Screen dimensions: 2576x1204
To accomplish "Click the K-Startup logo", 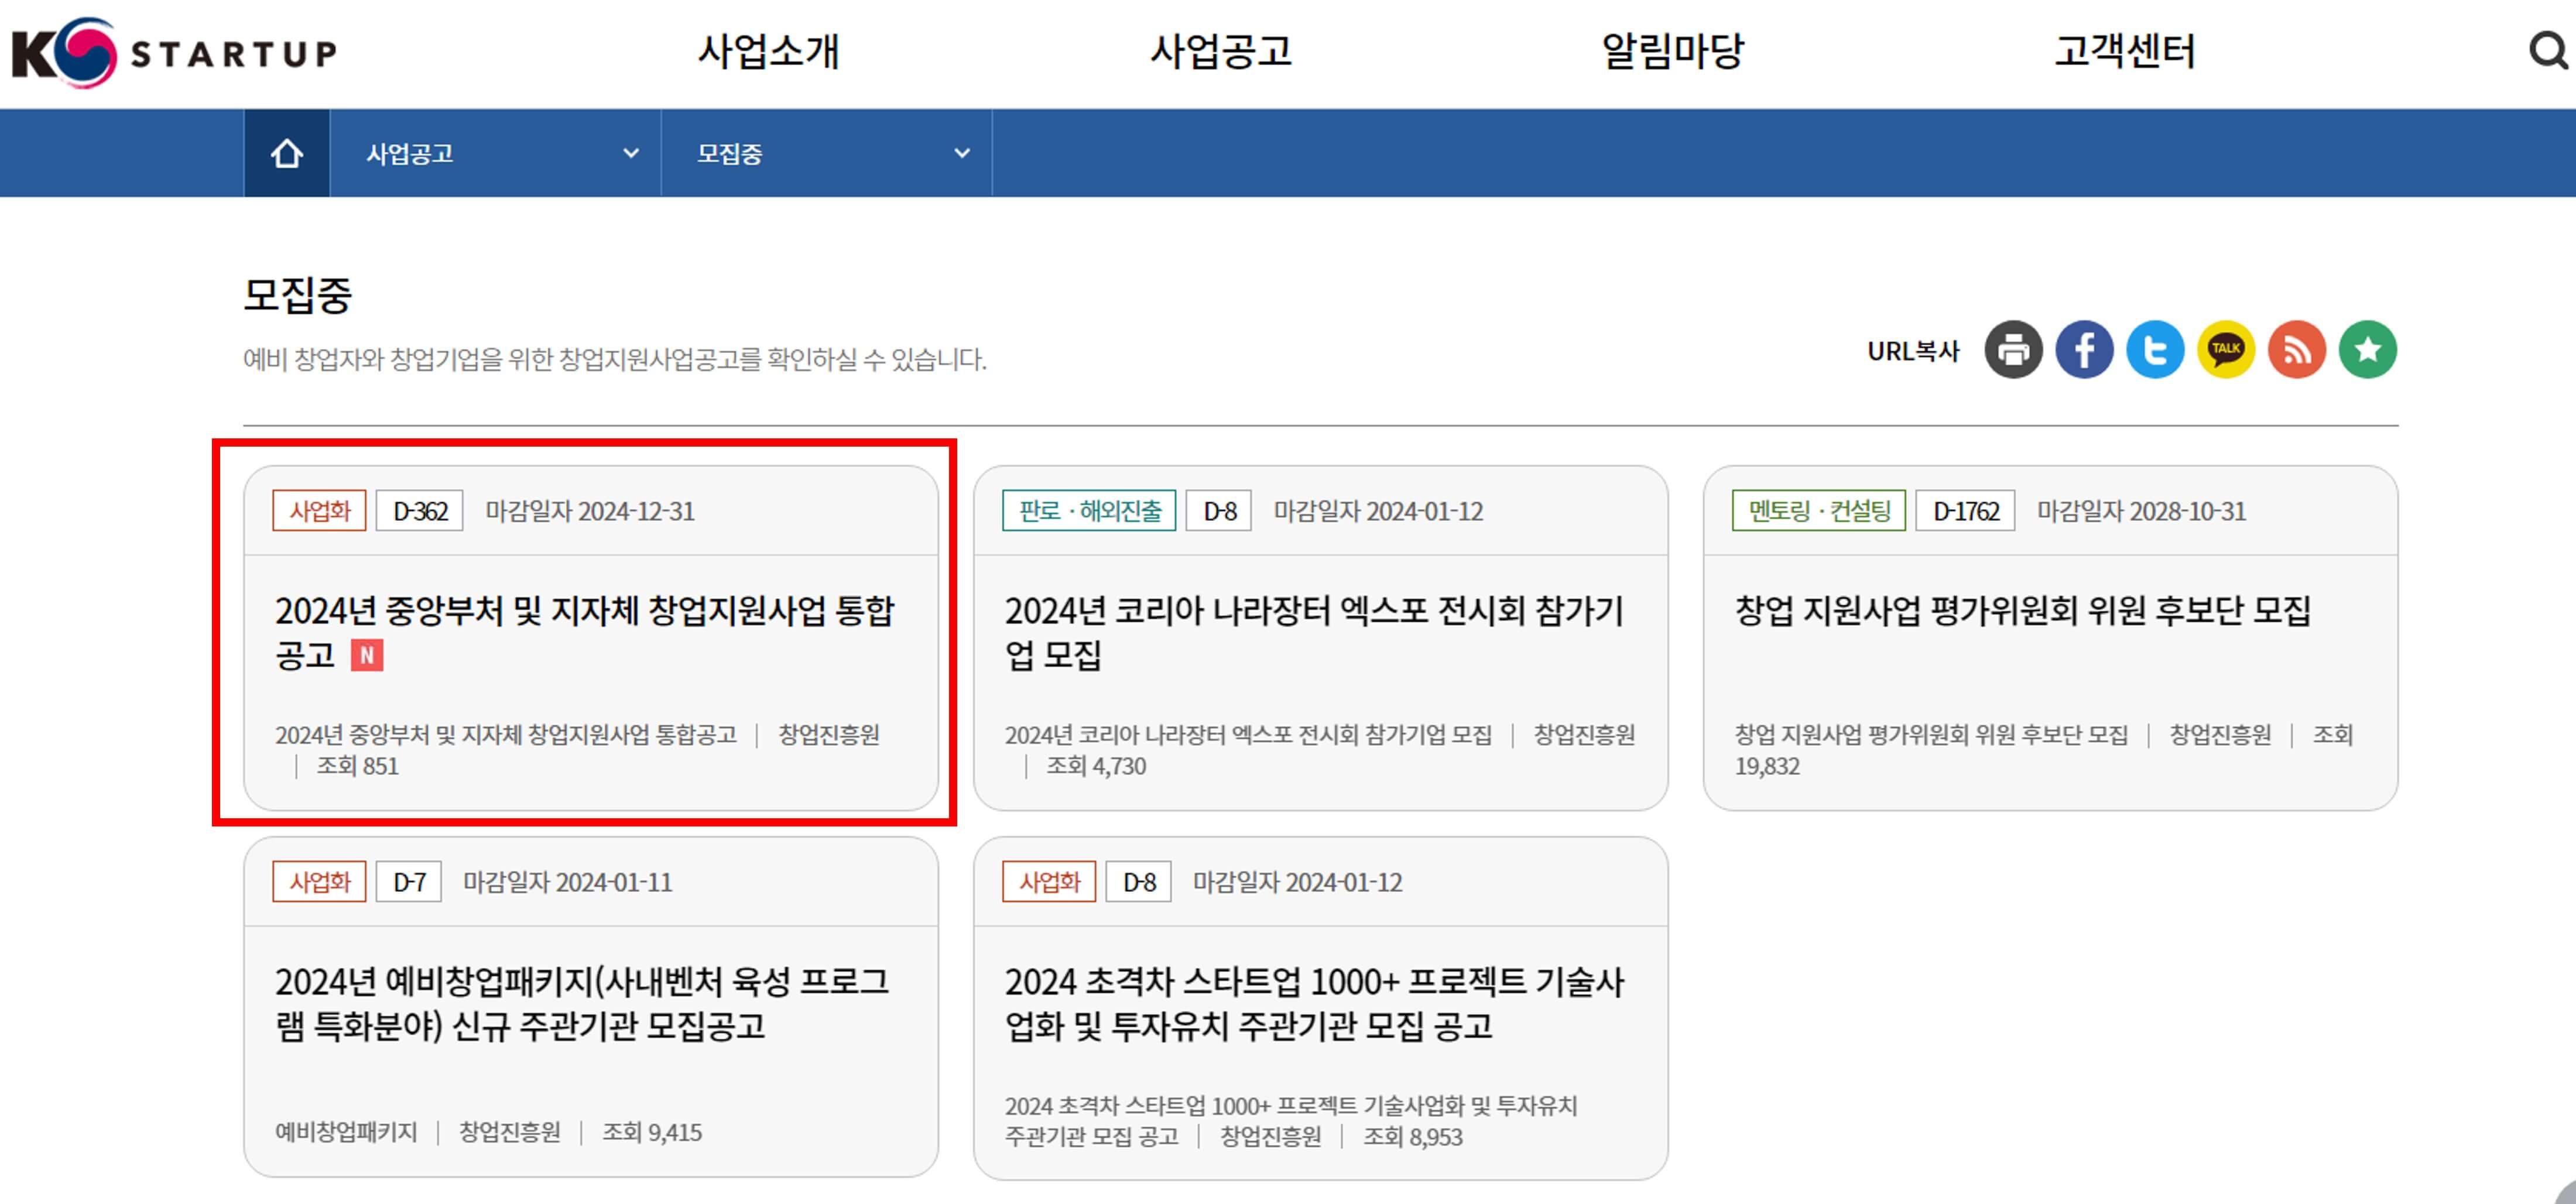I will coord(174,52).
